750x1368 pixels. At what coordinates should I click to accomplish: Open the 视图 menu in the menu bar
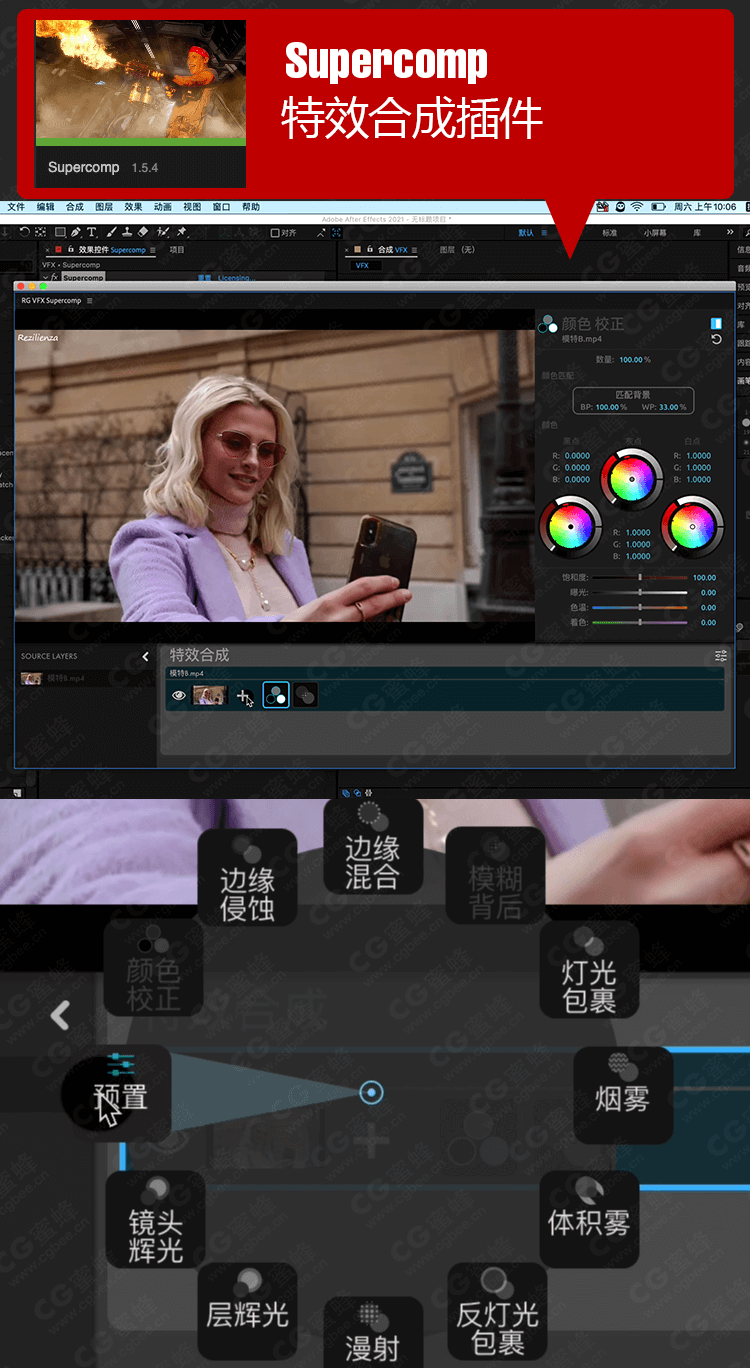pyautogui.click(x=192, y=207)
